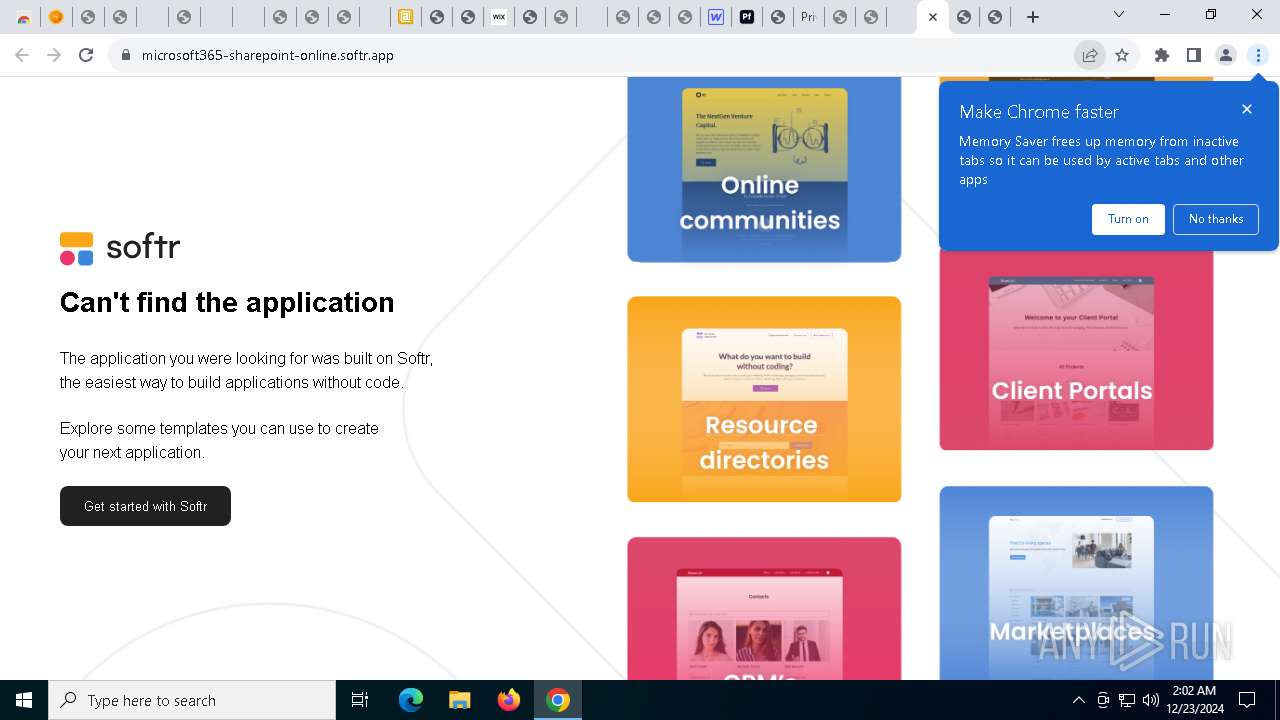Launch Microsoft Edge from taskbar
Image resolution: width=1280 pixels, height=720 pixels.
pos(411,700)
